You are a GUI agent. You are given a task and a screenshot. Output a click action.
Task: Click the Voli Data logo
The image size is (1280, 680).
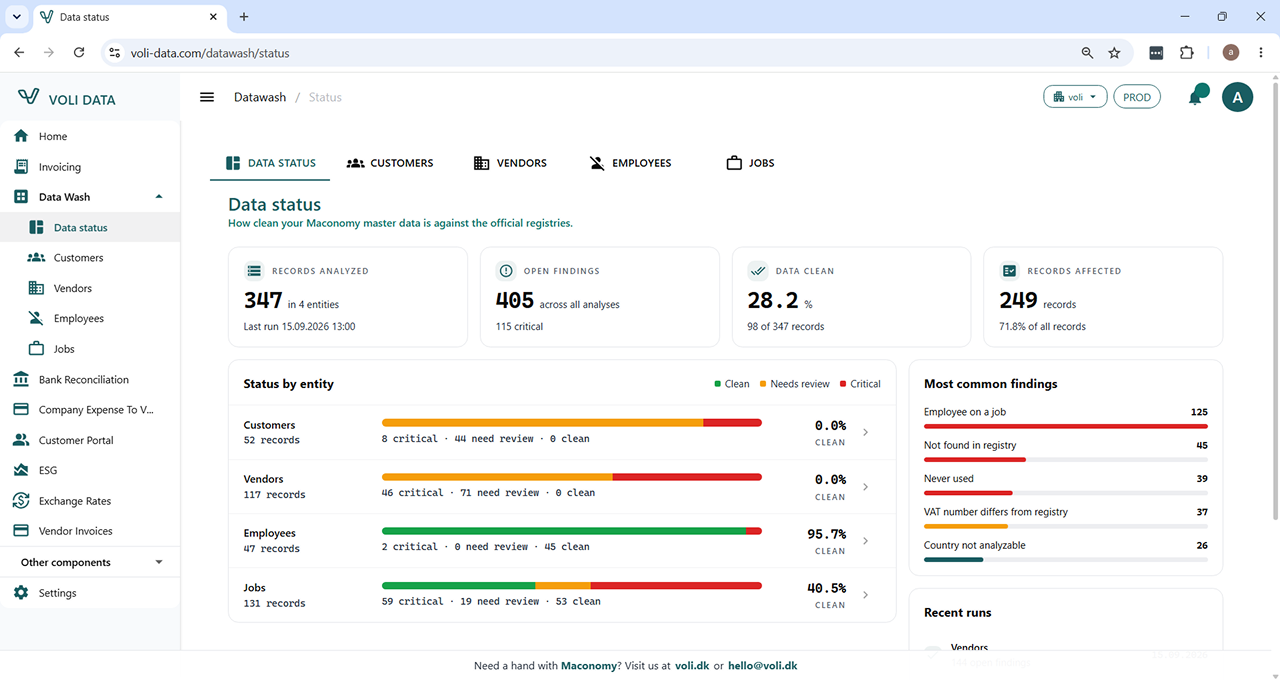tap(67, 98)
